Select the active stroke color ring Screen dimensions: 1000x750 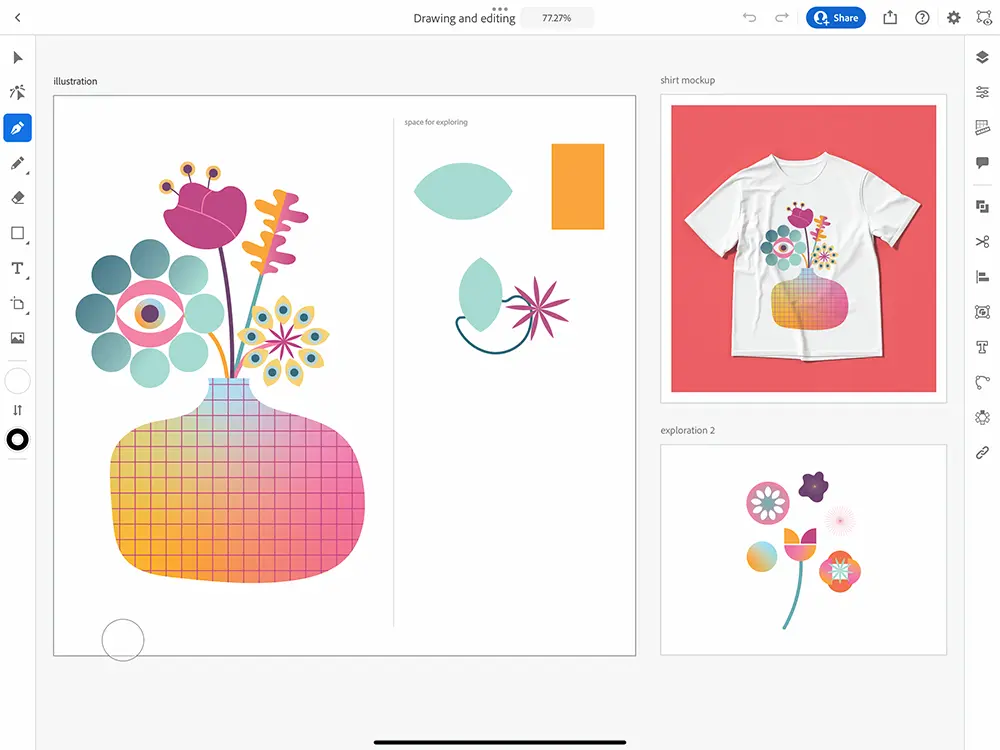point(17,440)
